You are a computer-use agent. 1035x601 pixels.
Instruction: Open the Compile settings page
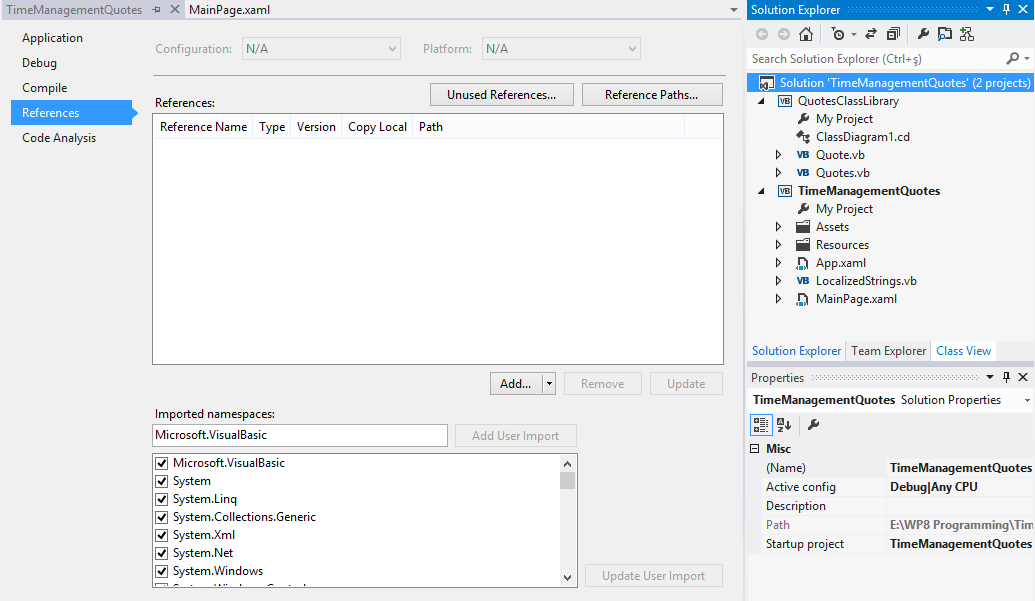point(45,88)
